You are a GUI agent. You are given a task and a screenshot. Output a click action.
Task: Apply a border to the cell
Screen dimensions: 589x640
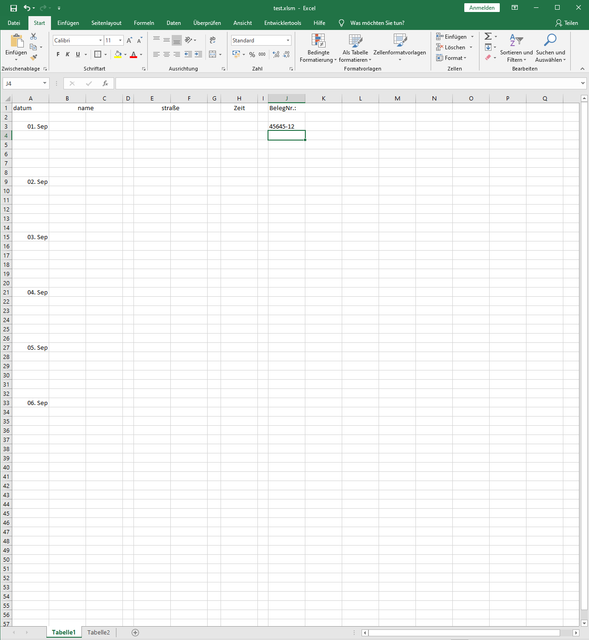coord(98,54)
